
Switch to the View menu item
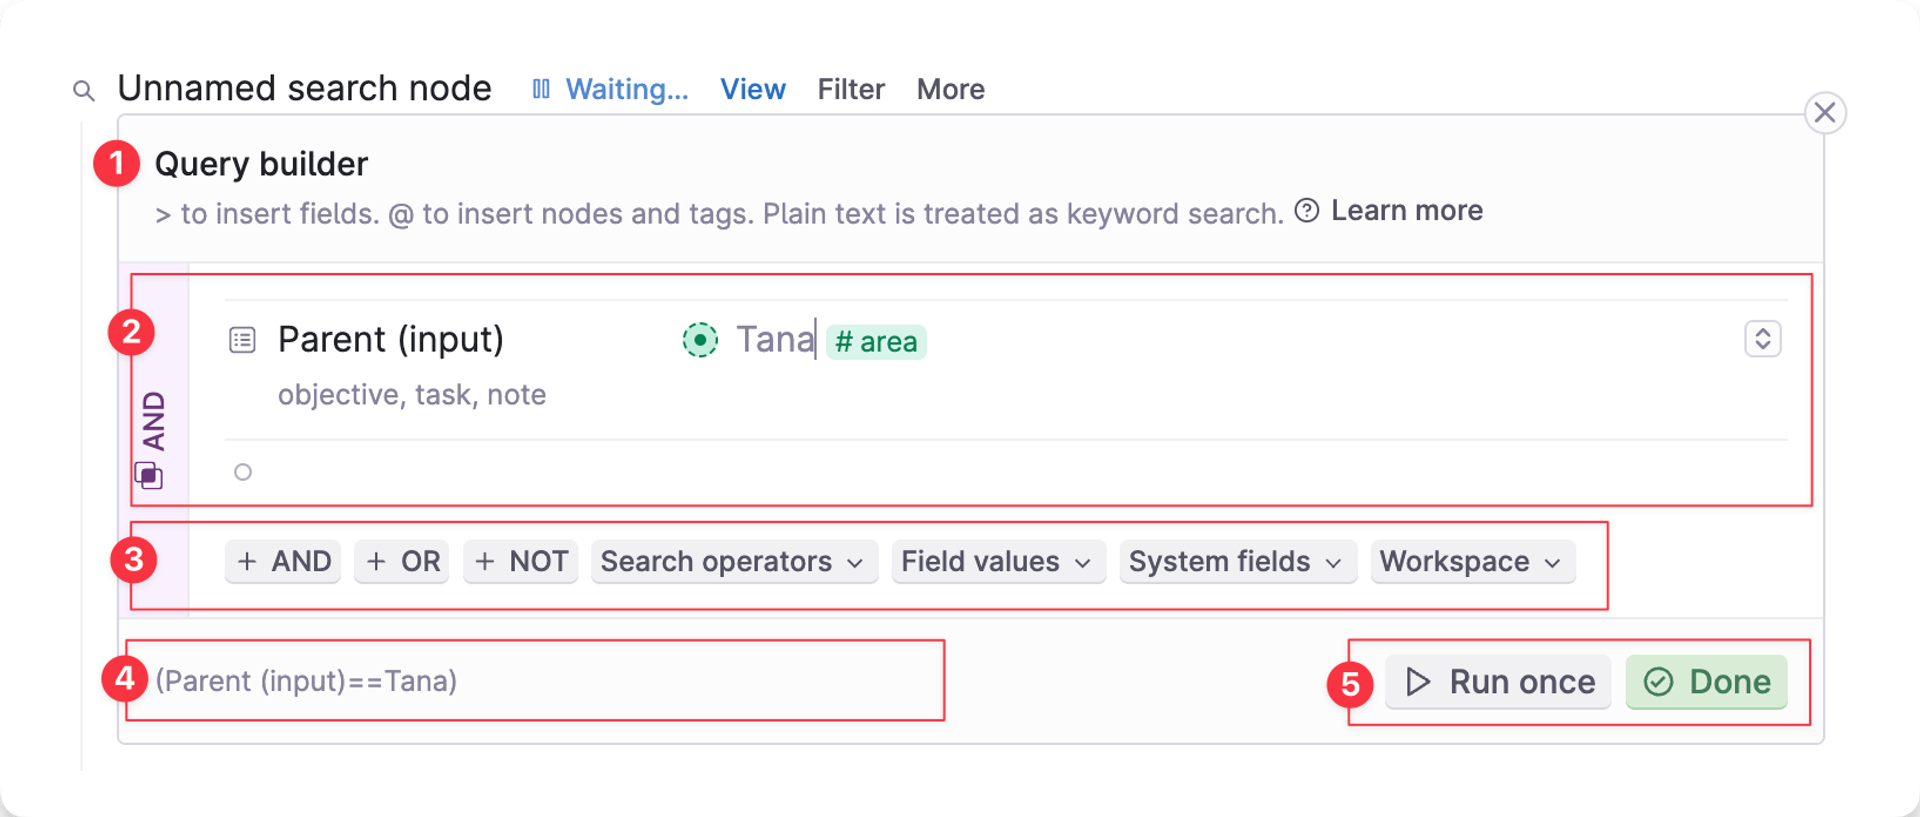(753, 89)
